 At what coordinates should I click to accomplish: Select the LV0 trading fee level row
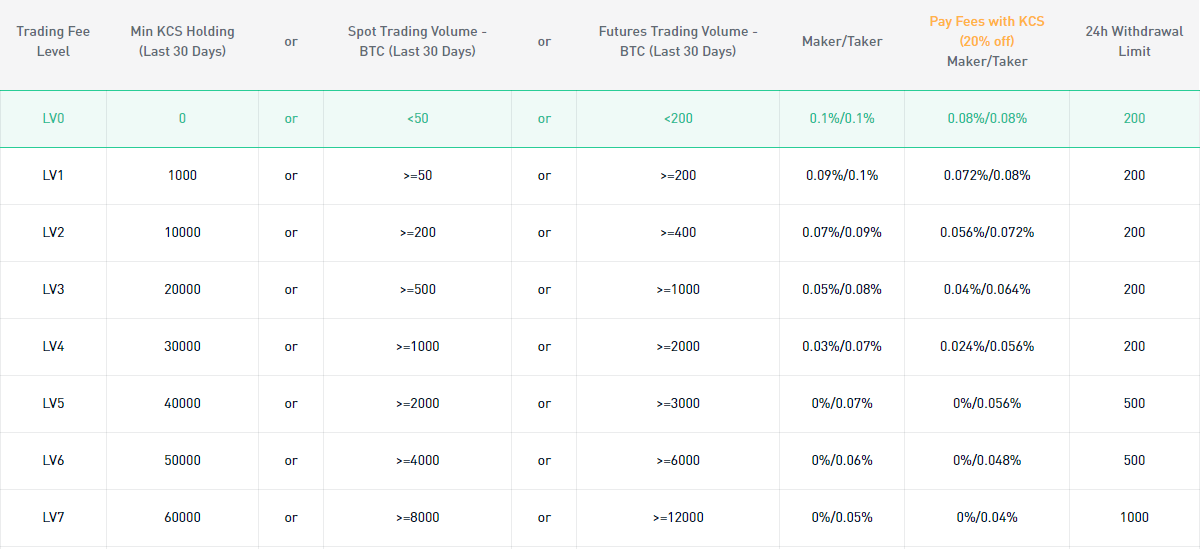(x=600, y=119)
